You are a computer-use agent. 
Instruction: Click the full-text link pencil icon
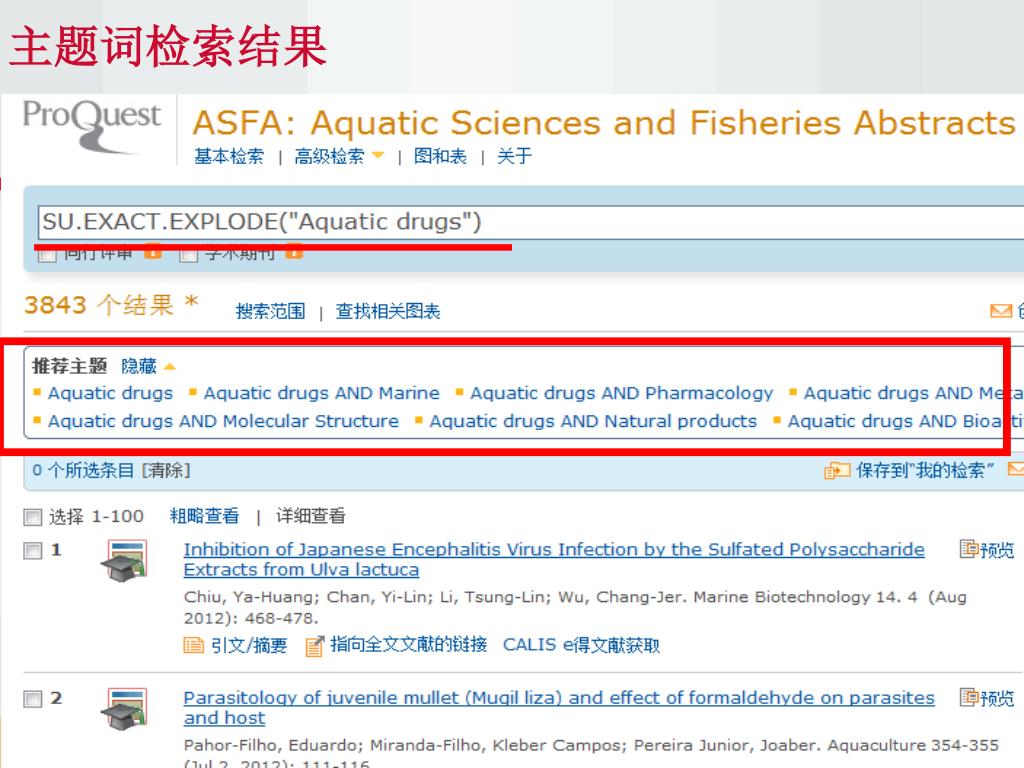click(314, 646)
